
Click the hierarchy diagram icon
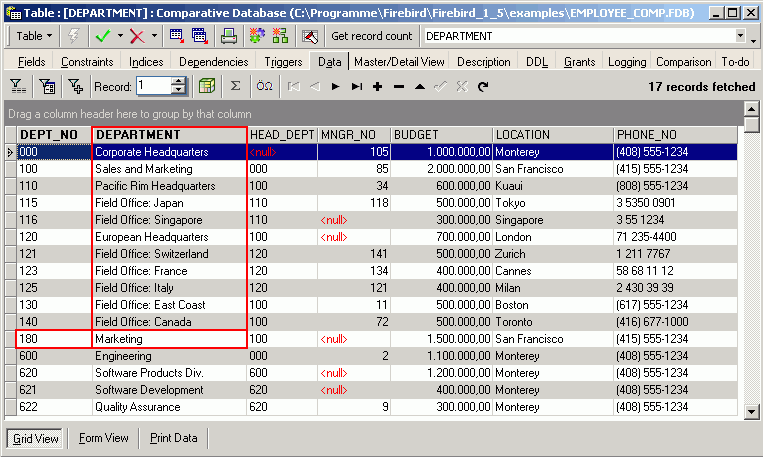click(280, 36)
